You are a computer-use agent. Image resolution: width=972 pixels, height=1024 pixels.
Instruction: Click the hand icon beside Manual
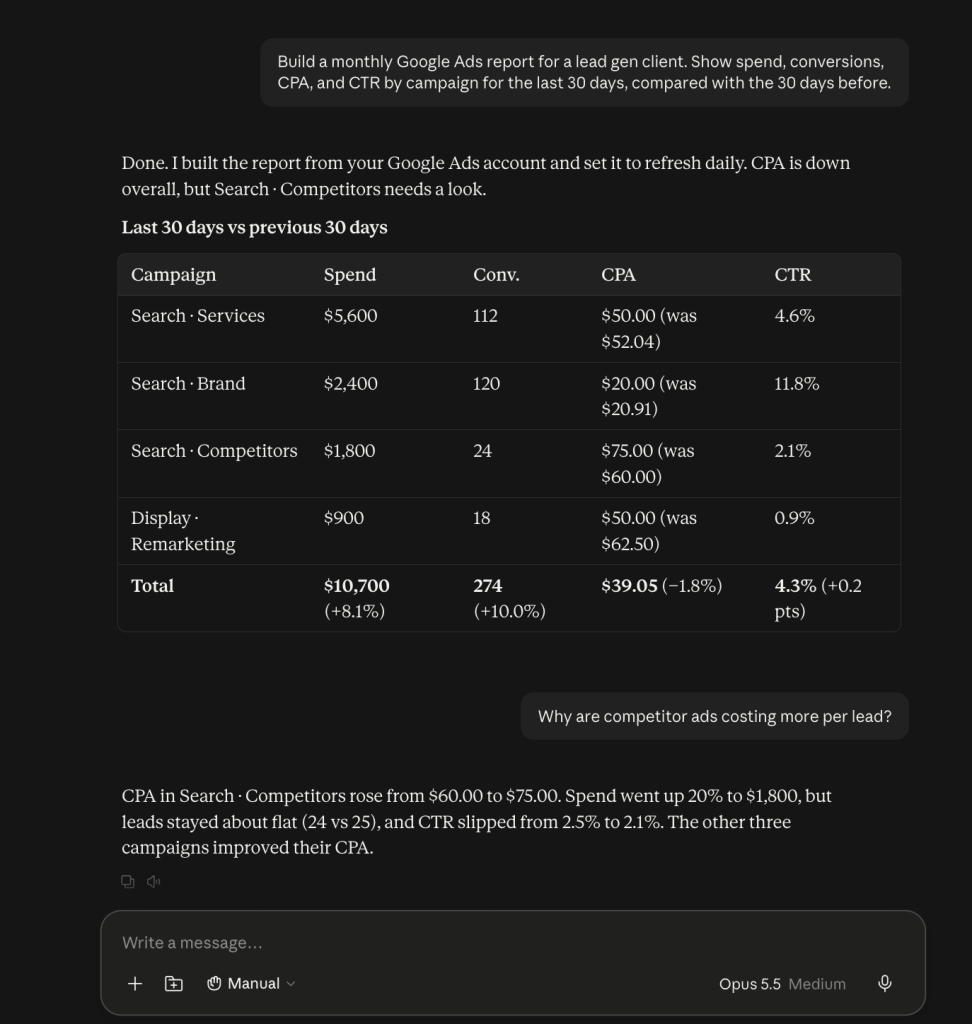click(214, 984)
